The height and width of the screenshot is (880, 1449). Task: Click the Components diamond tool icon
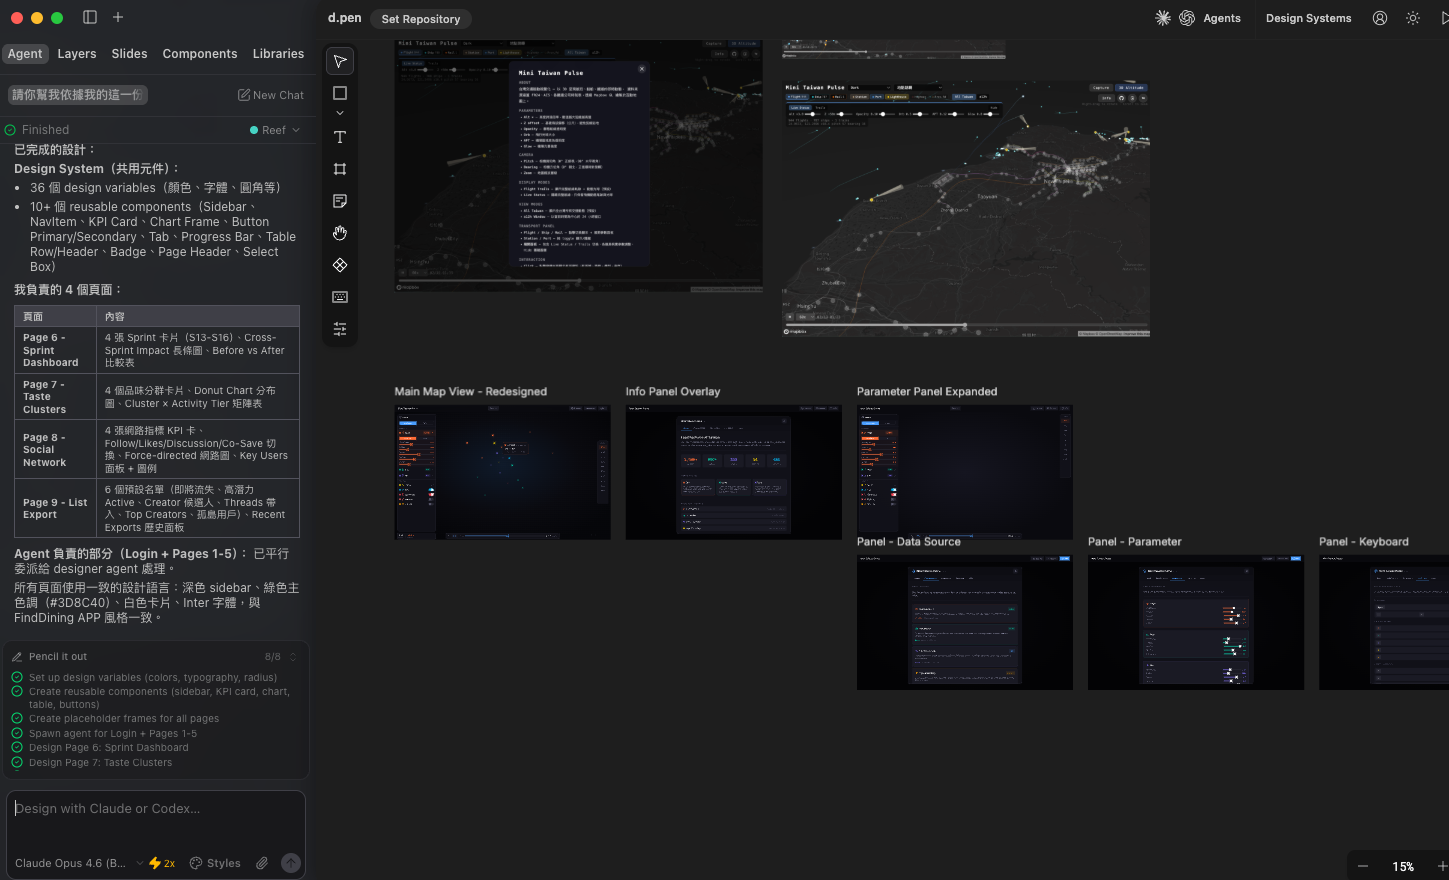pyautogui.click(x=340, y=265)
